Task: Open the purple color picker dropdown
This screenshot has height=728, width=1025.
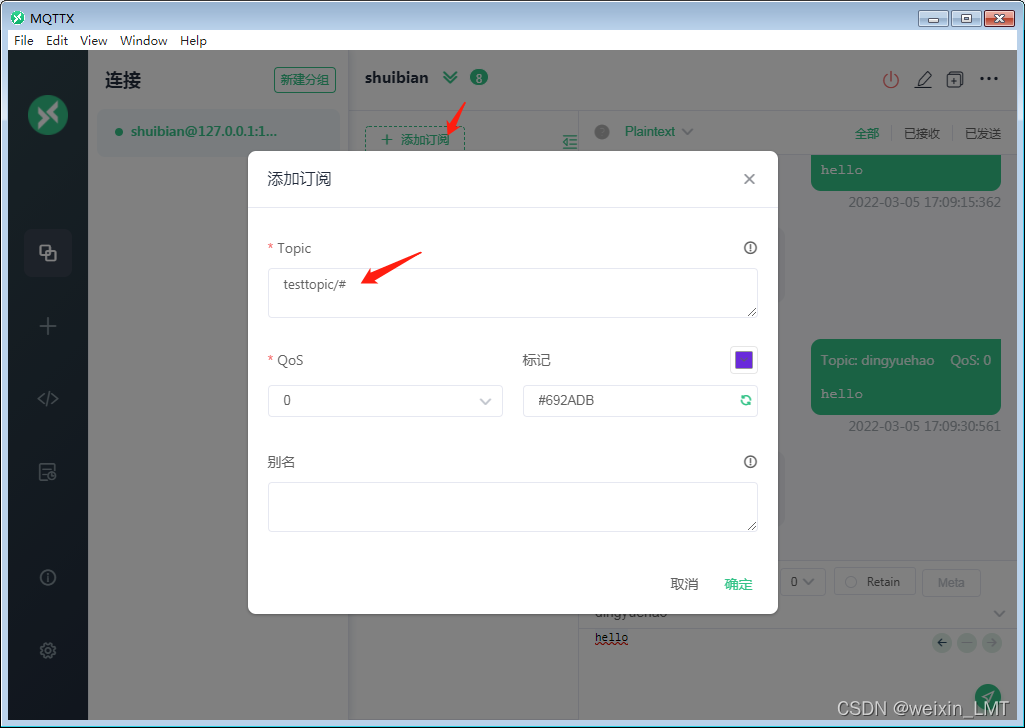Action: pos(744,360)
